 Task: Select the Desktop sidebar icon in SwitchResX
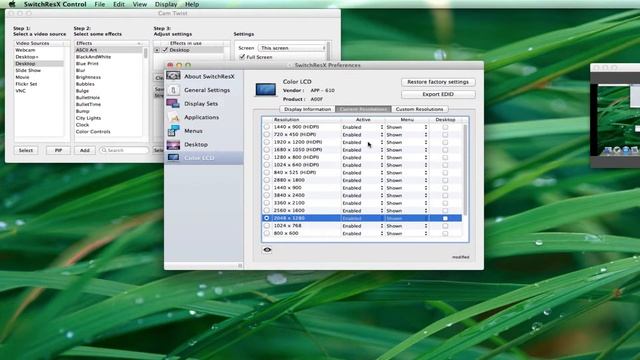tap(173, 144)
